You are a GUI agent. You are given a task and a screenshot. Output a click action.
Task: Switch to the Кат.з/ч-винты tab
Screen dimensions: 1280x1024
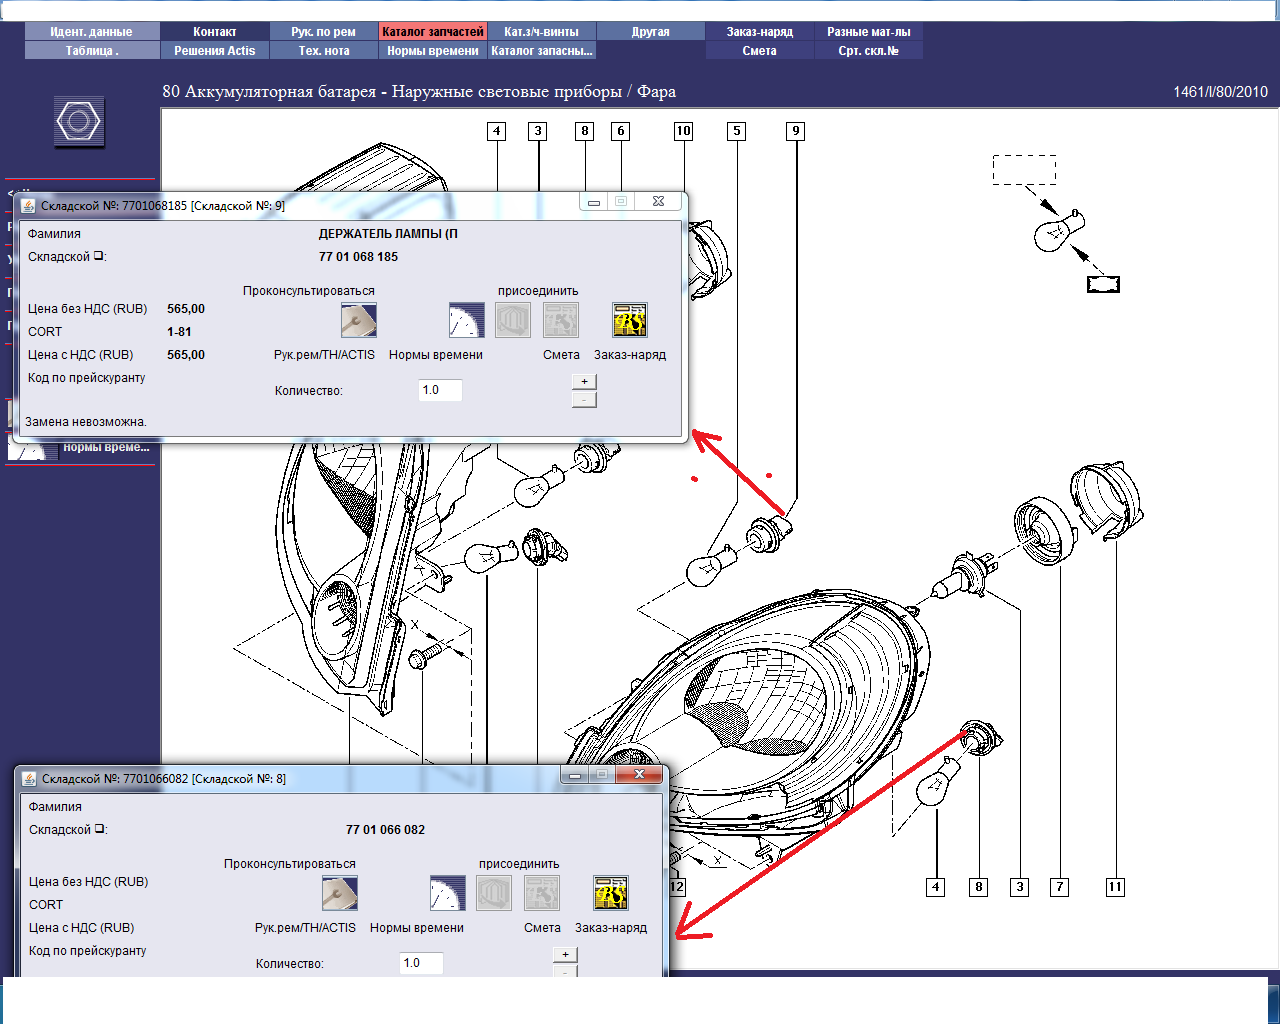point(542,32)
